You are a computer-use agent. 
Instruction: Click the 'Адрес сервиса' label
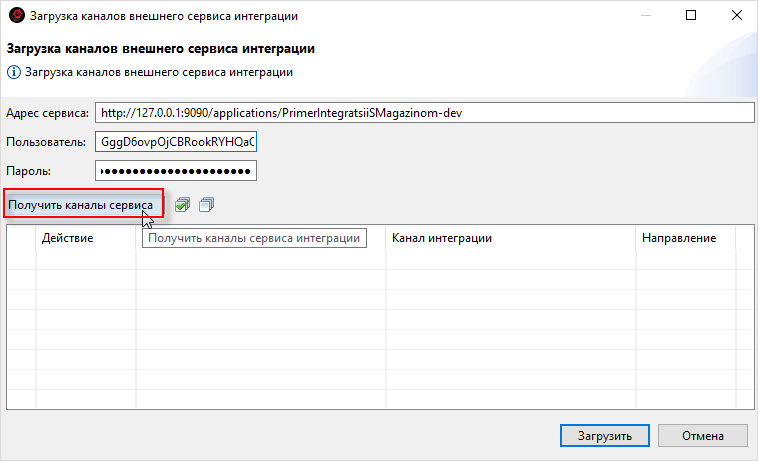48,113
